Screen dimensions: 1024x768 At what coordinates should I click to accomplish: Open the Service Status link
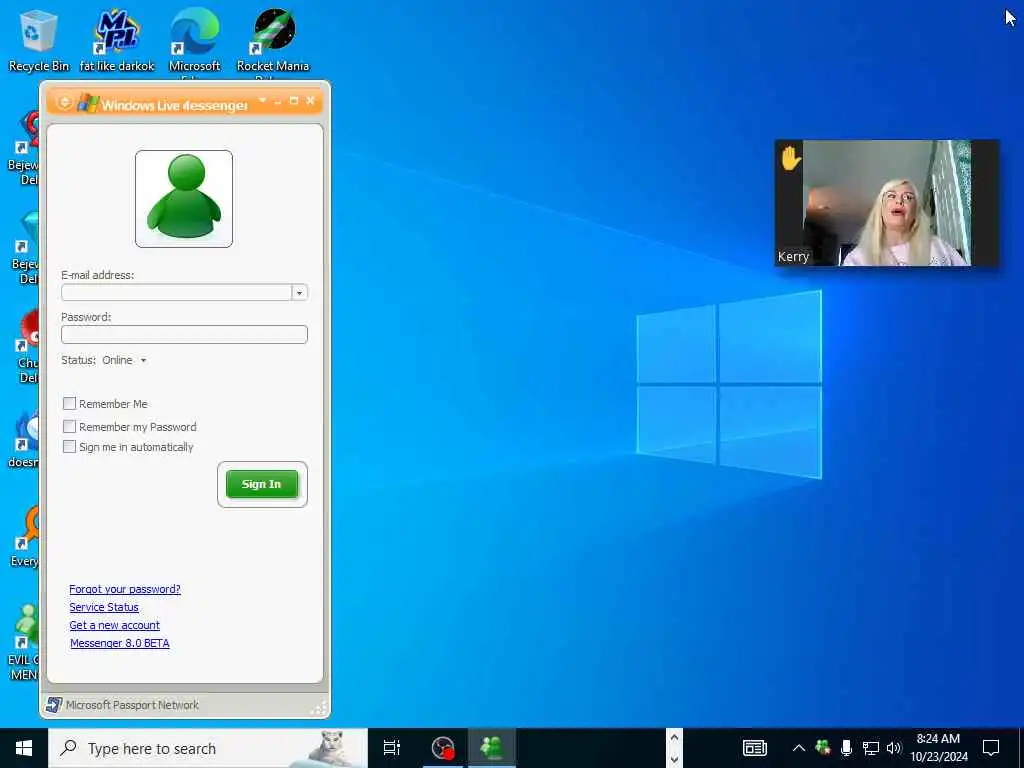[104, 607]
